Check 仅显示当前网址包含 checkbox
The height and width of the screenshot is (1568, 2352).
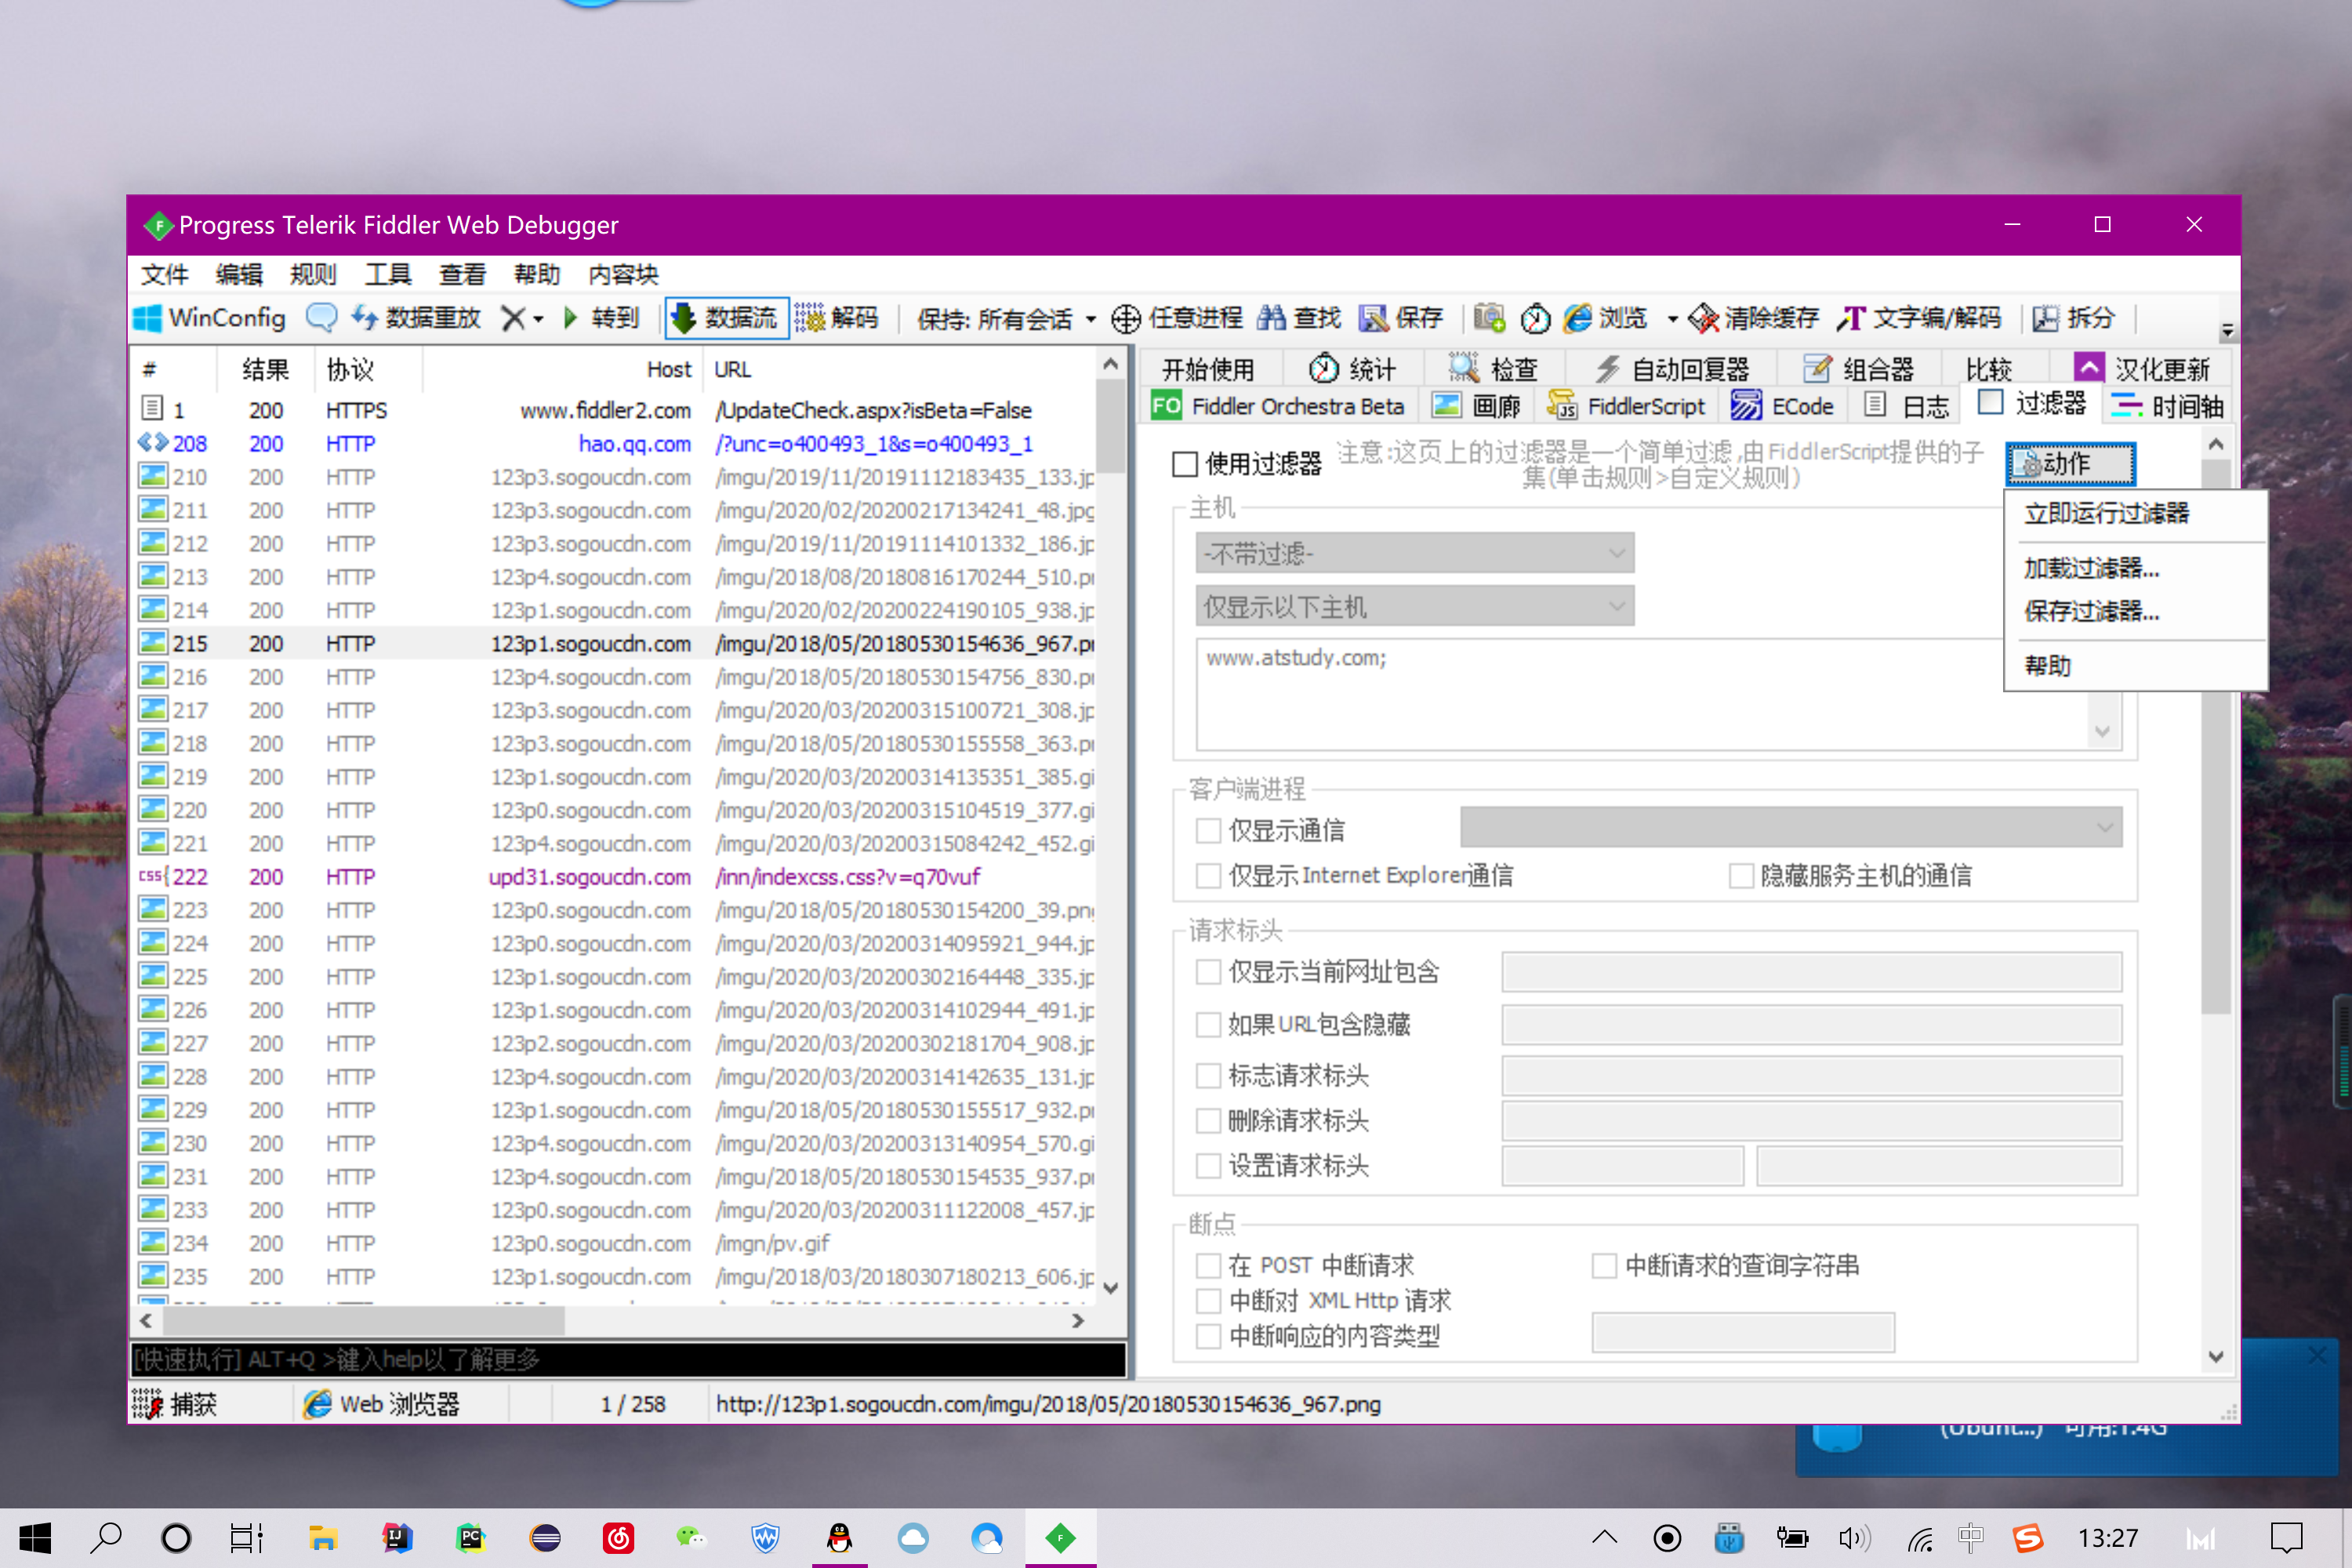1208,971
